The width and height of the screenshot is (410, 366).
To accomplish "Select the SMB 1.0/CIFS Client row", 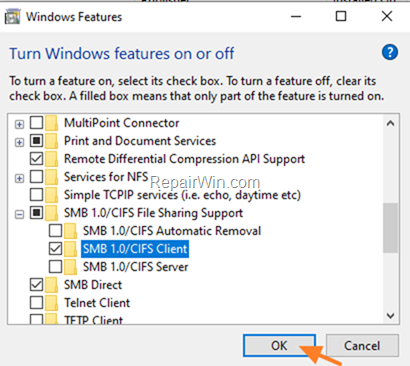I will (x=135, y=249).
